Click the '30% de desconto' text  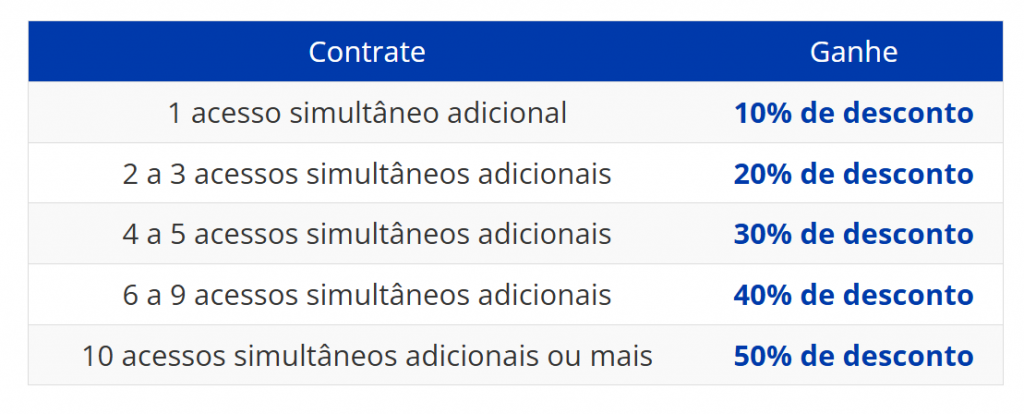(853, 234)
